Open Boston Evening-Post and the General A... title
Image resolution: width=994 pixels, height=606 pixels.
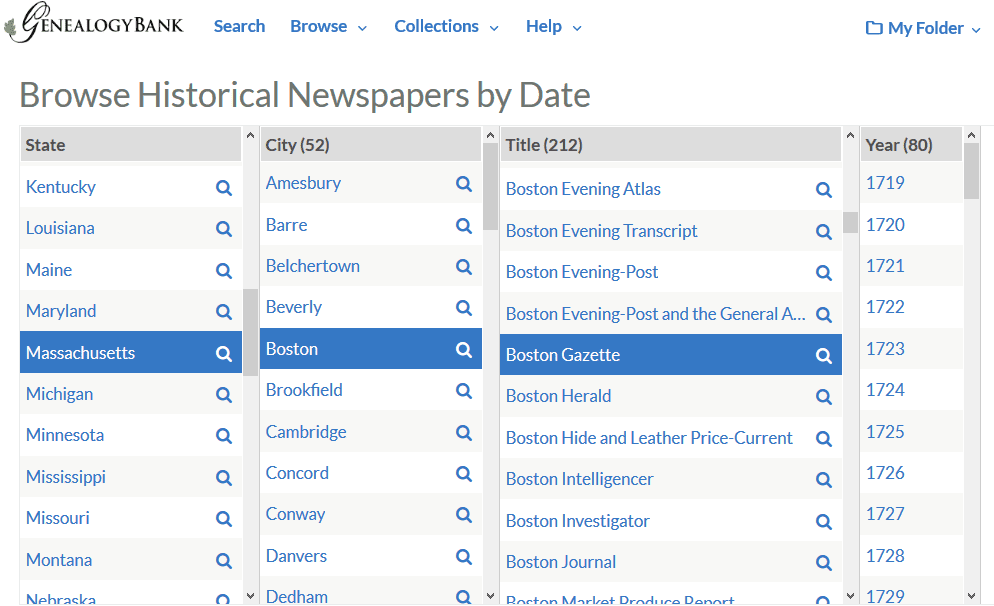(655, 314)
